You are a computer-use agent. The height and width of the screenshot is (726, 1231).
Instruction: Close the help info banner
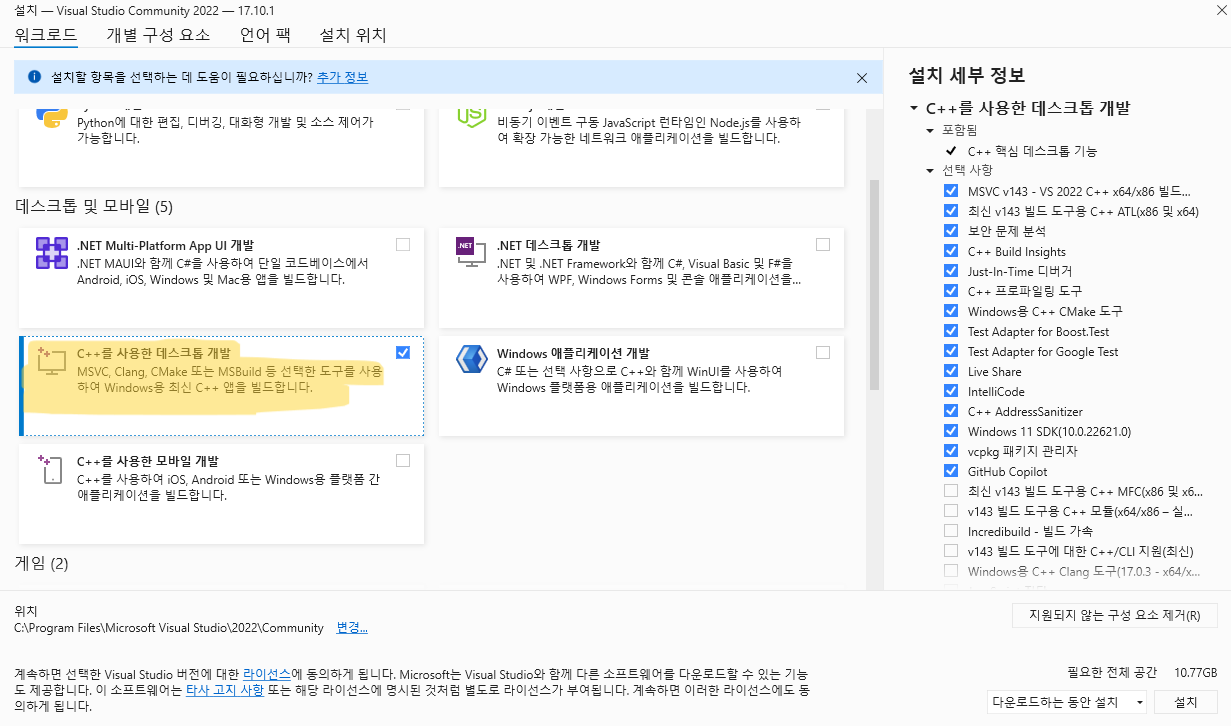pyautogui.click(x=862, y=78)
